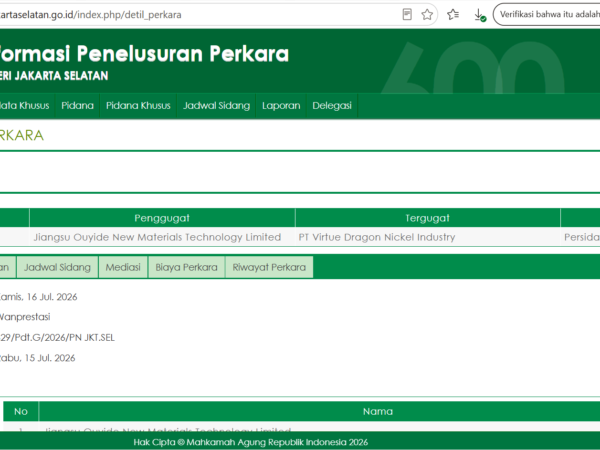Screen dimensions: 600x450
Task: Open reader view icon in address bar
Action: pyautogui.click(x=407, y=15)
